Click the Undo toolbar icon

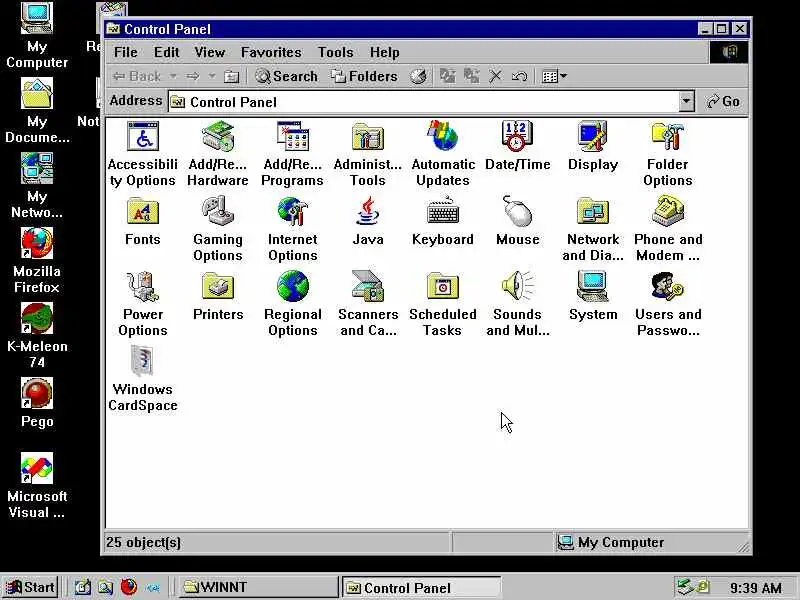click(519, 77)
